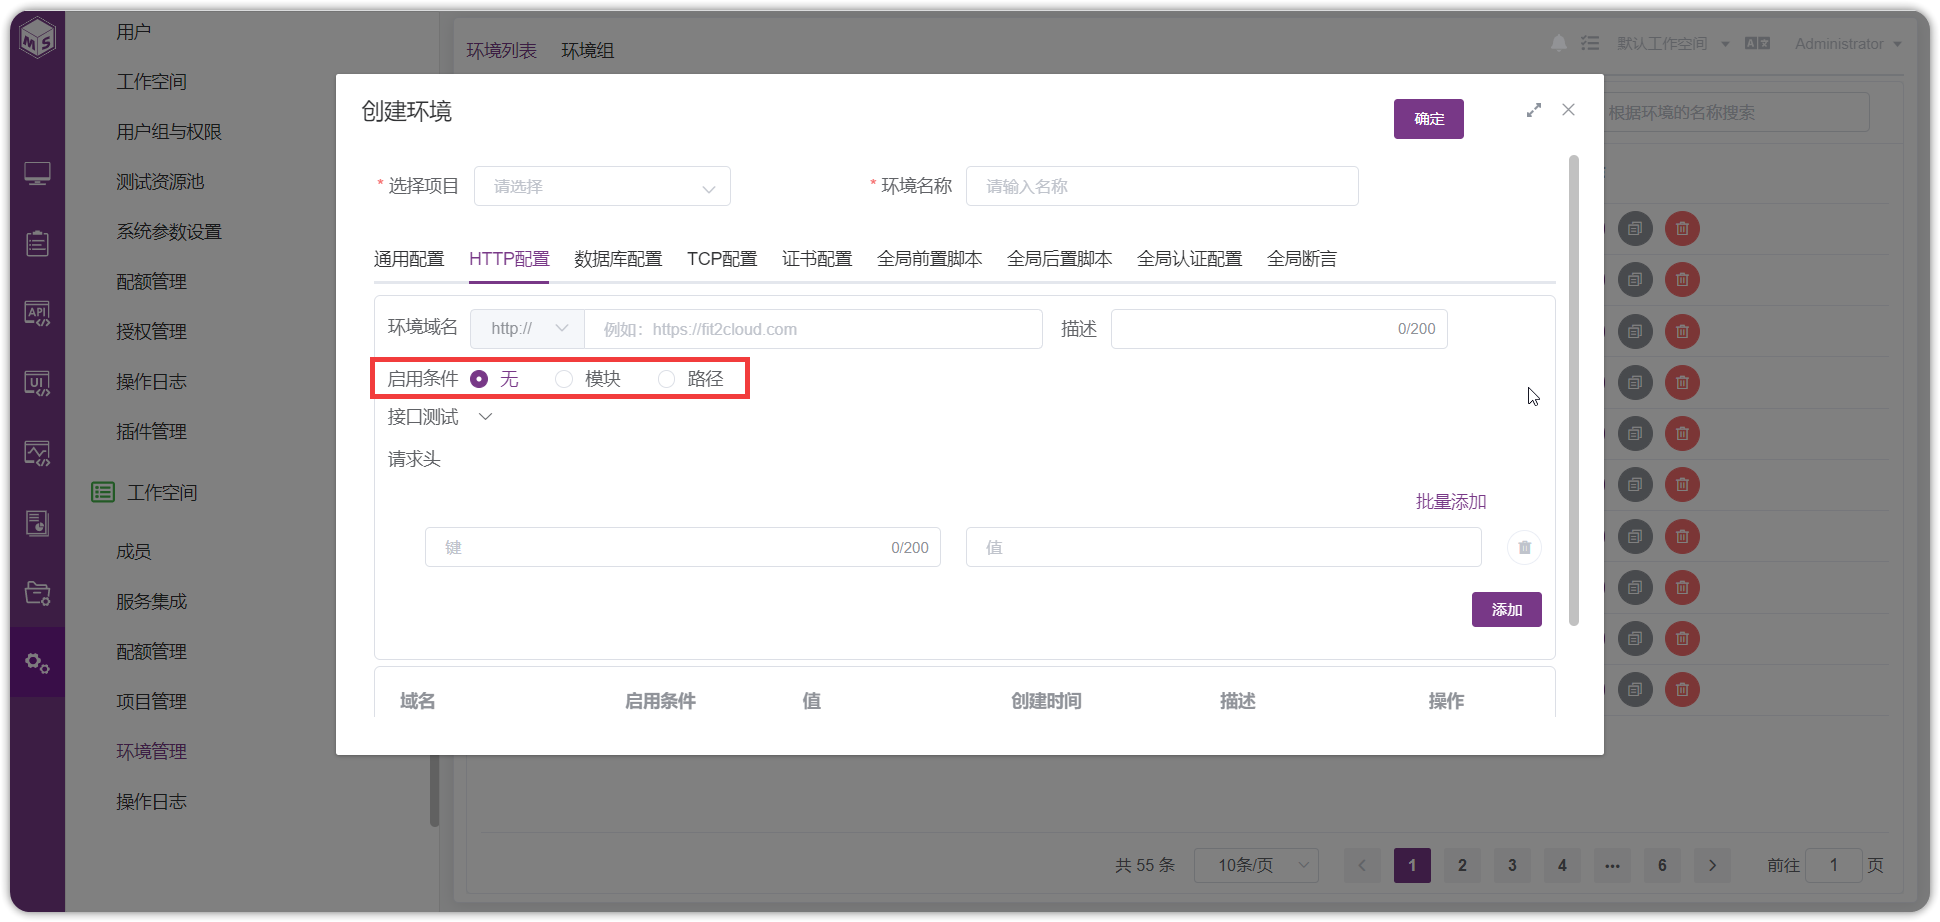The width and height of the screenshot is (1940, 922).
Task: Click the notification bell icon
Action: click(x=1558, y=43)
